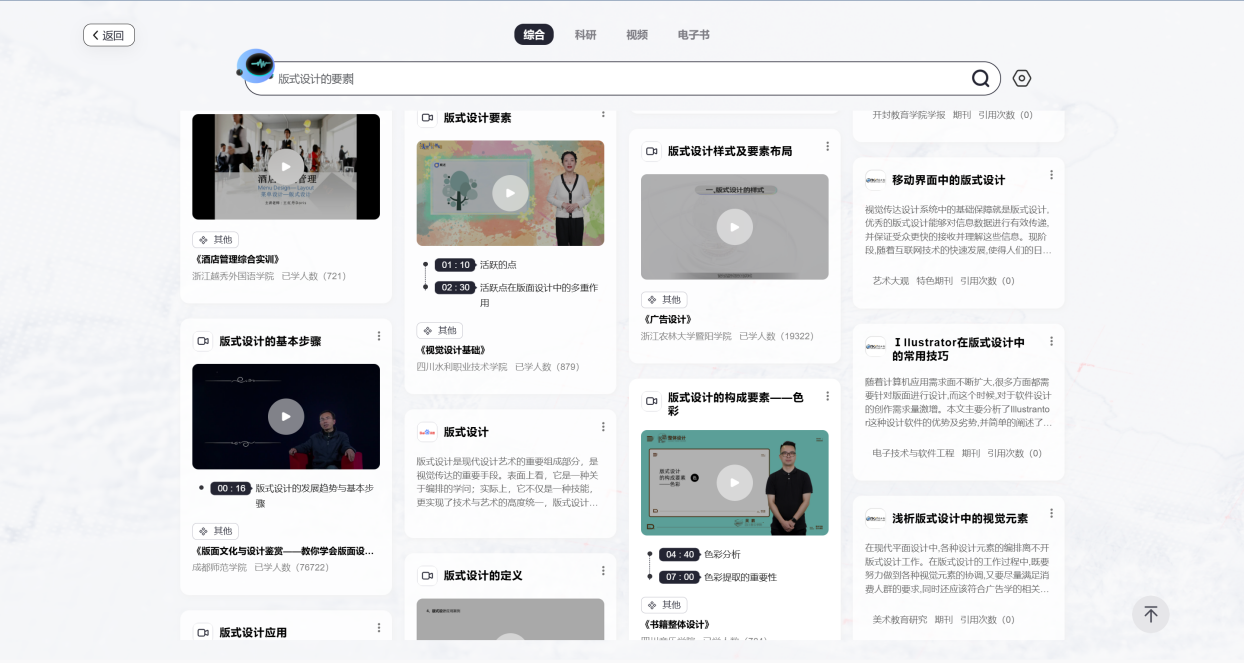Open the course 《酒店管理综合实训》
The width and height of the screenshot is (1244, 663).
tap(236, 259)
